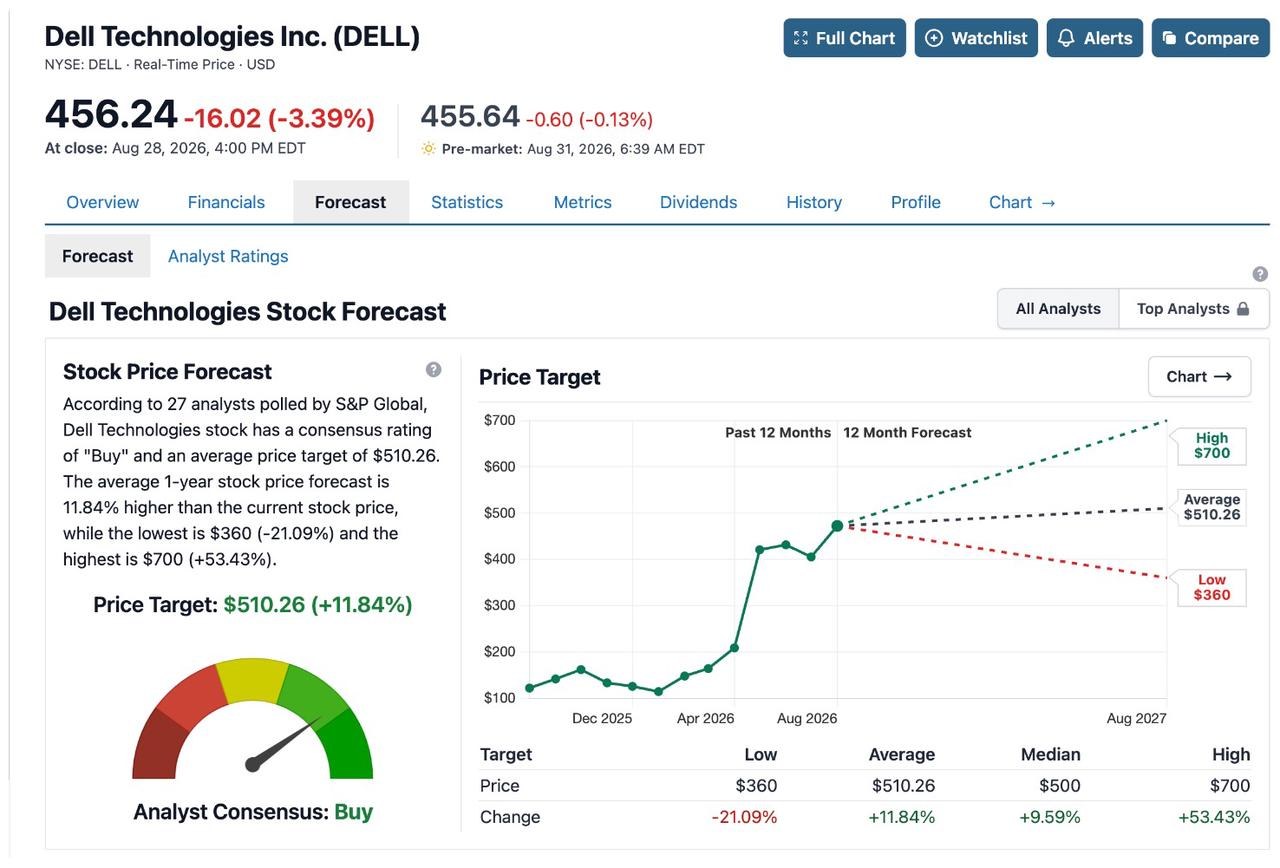Click the plus icon in Watchlist
The width and height of the screenshot is (1280, 868).
[x=934, y=38]
